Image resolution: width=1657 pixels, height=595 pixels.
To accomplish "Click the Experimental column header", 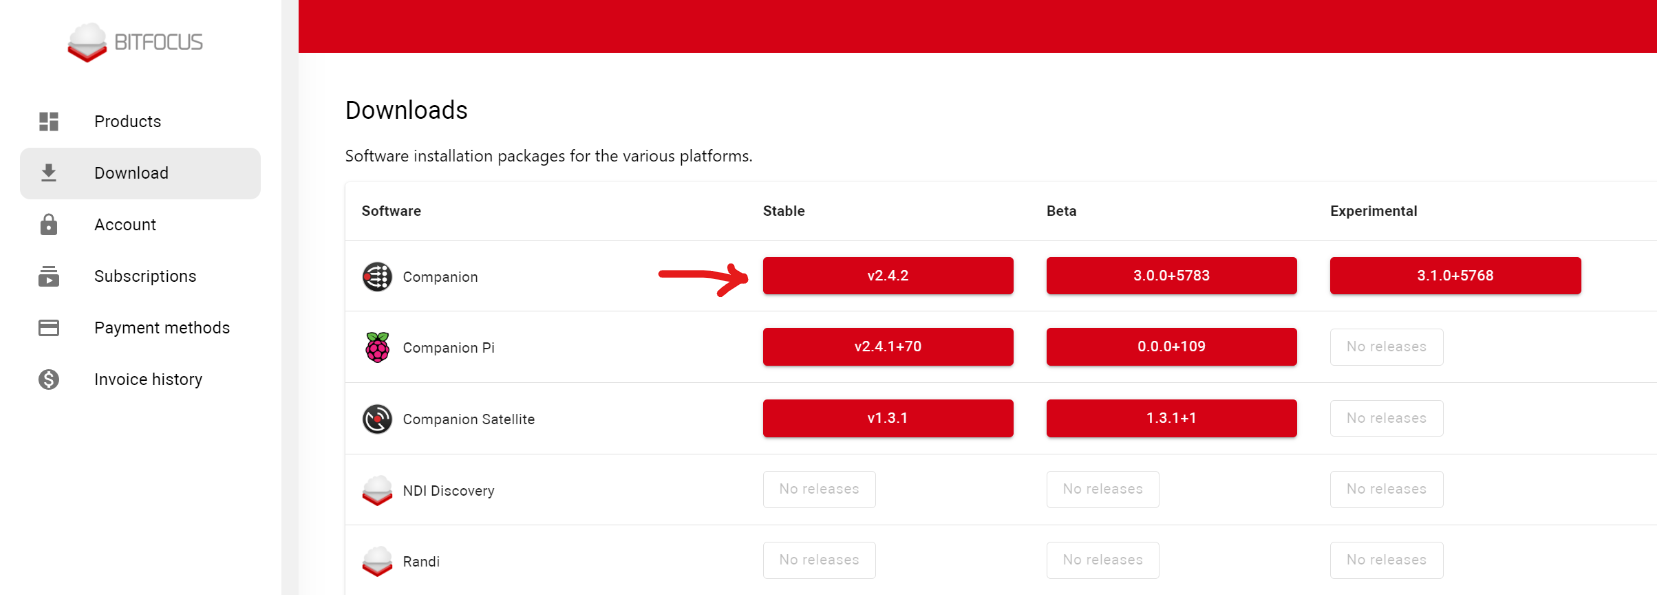I will click(1374, 211).
